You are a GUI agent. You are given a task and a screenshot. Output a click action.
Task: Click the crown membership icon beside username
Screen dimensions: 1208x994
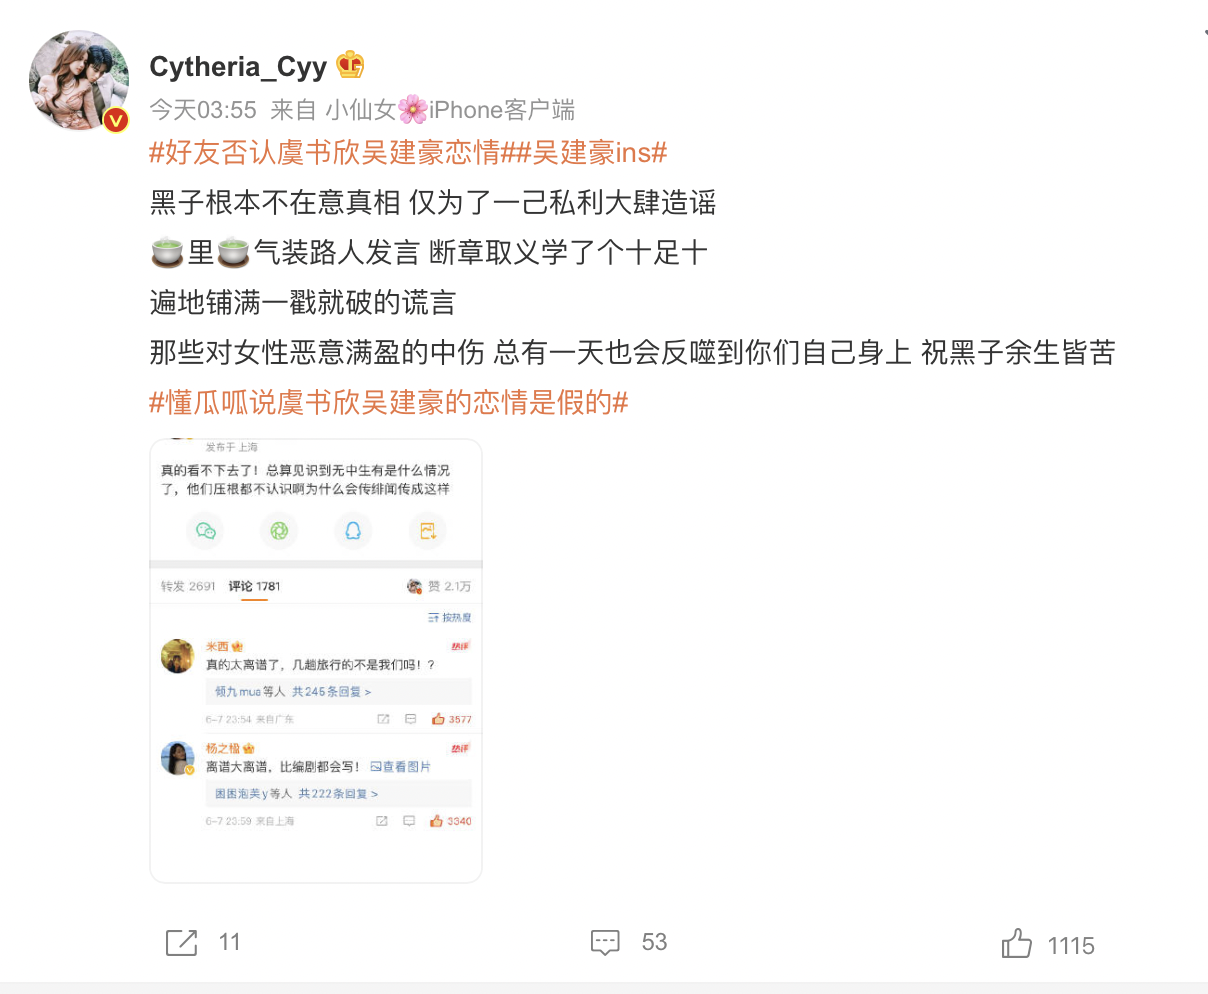pyautogui.click(x=350, y=65)
